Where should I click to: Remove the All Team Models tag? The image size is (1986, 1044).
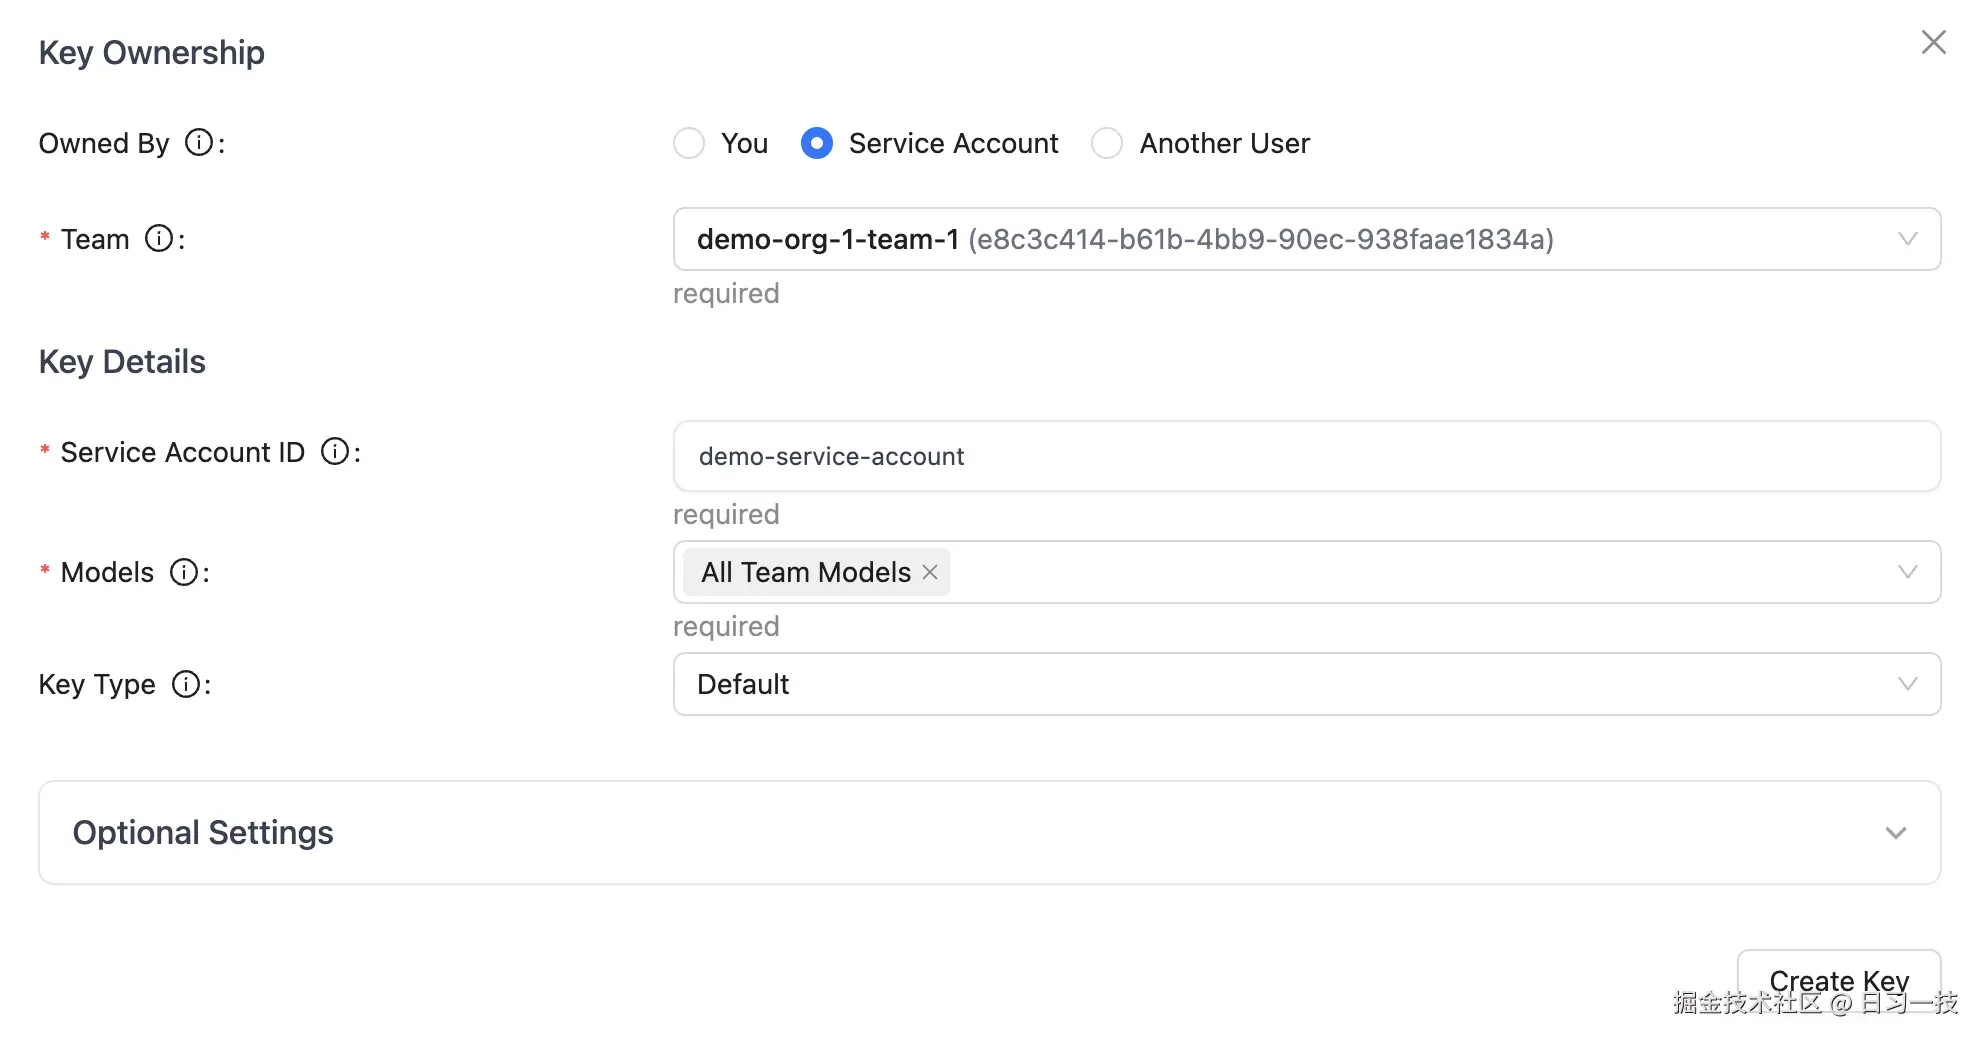(x=929, y=572)
